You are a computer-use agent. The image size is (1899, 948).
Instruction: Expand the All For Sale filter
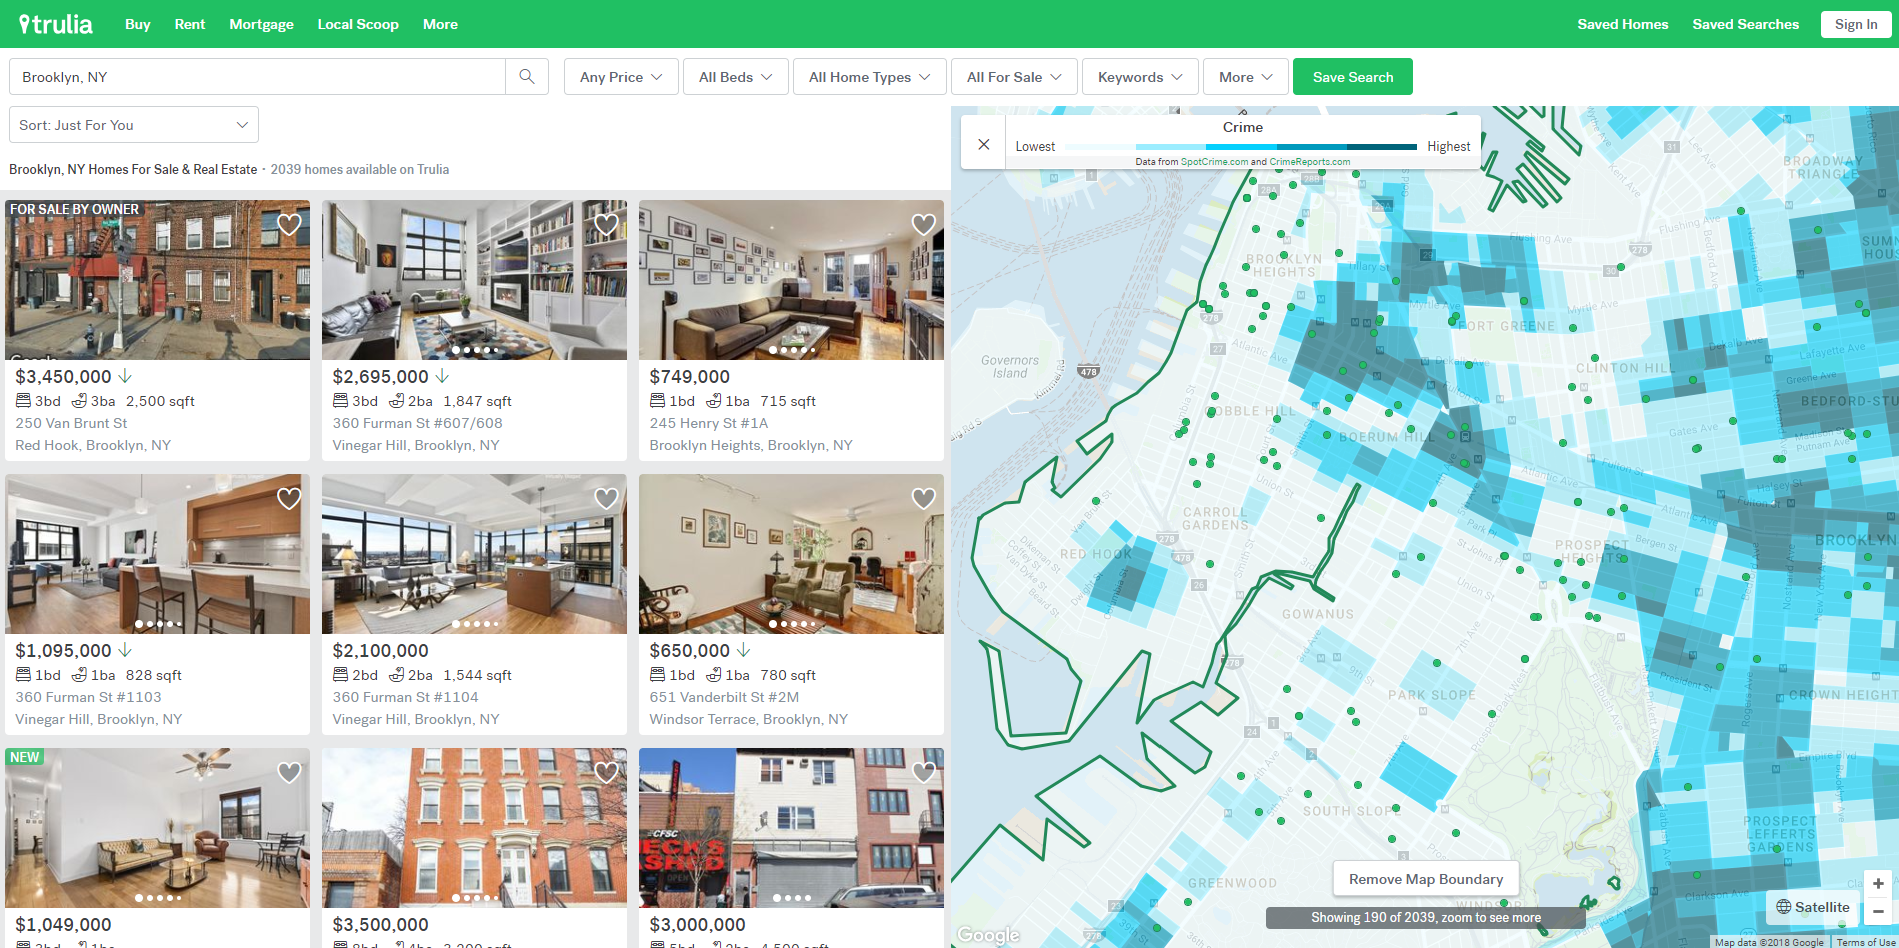pyautogui.click(x=1014, y=77)
